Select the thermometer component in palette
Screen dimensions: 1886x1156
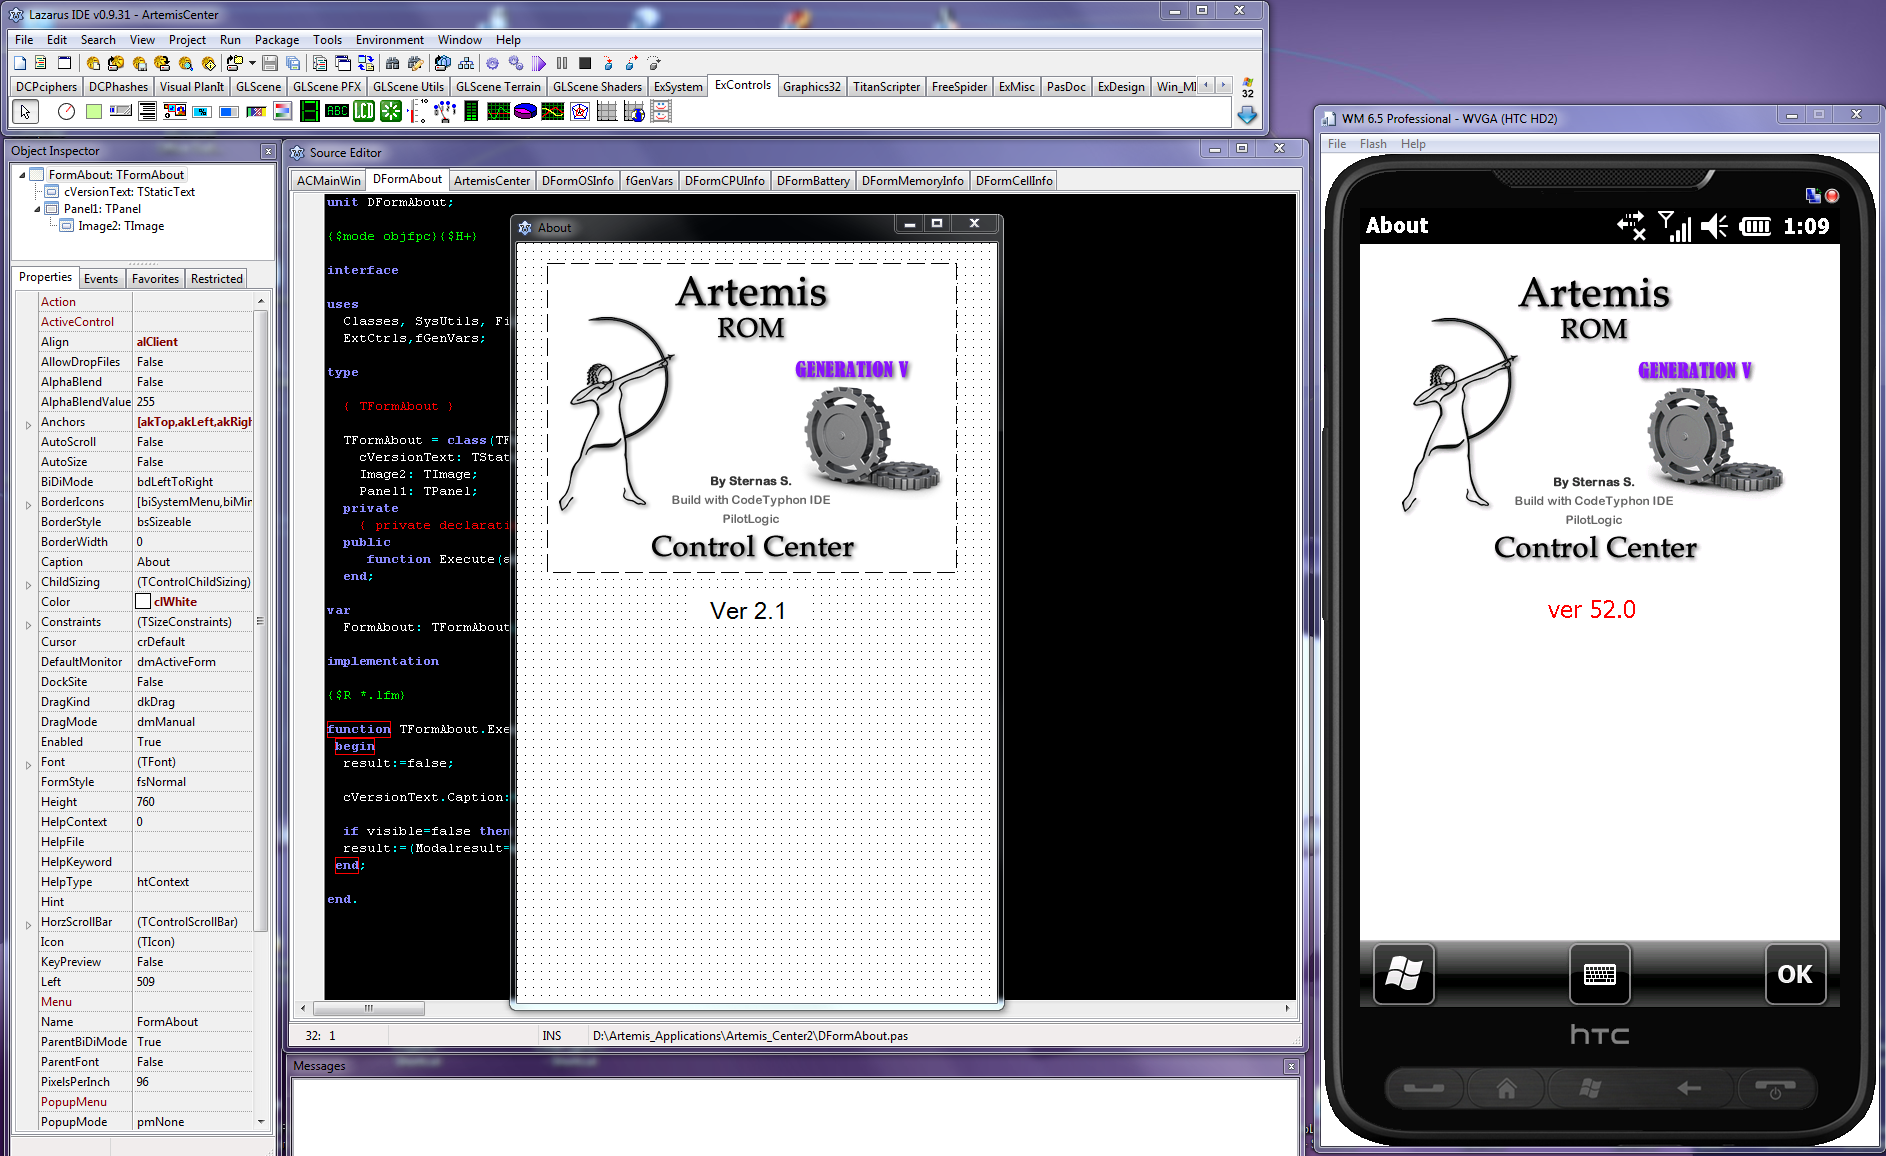(x=418, y=111)
